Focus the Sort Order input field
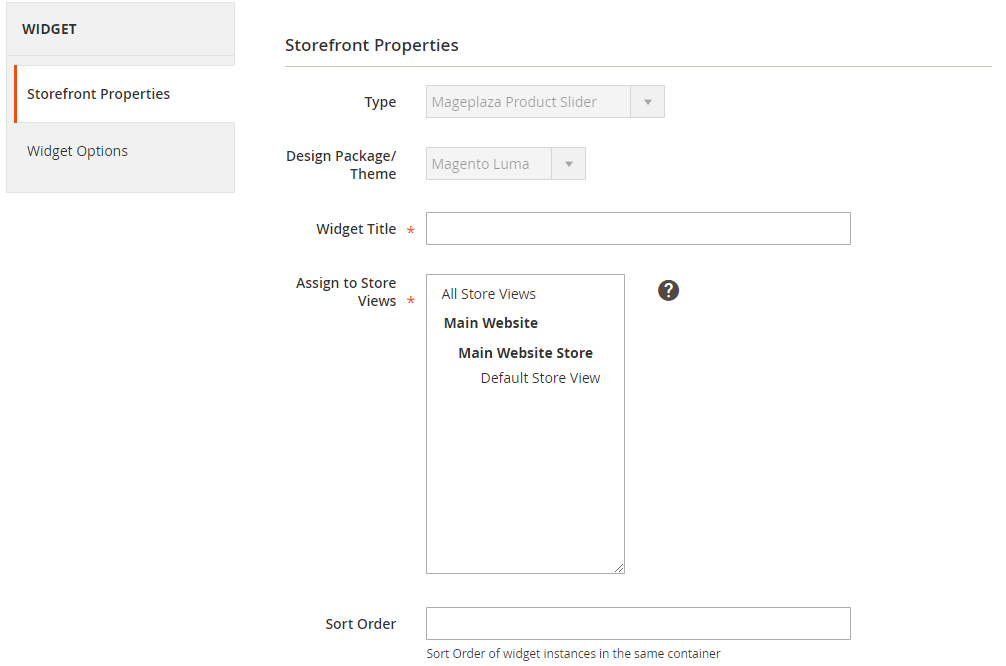Viewport: 1006px width, 666px height. 638,624
